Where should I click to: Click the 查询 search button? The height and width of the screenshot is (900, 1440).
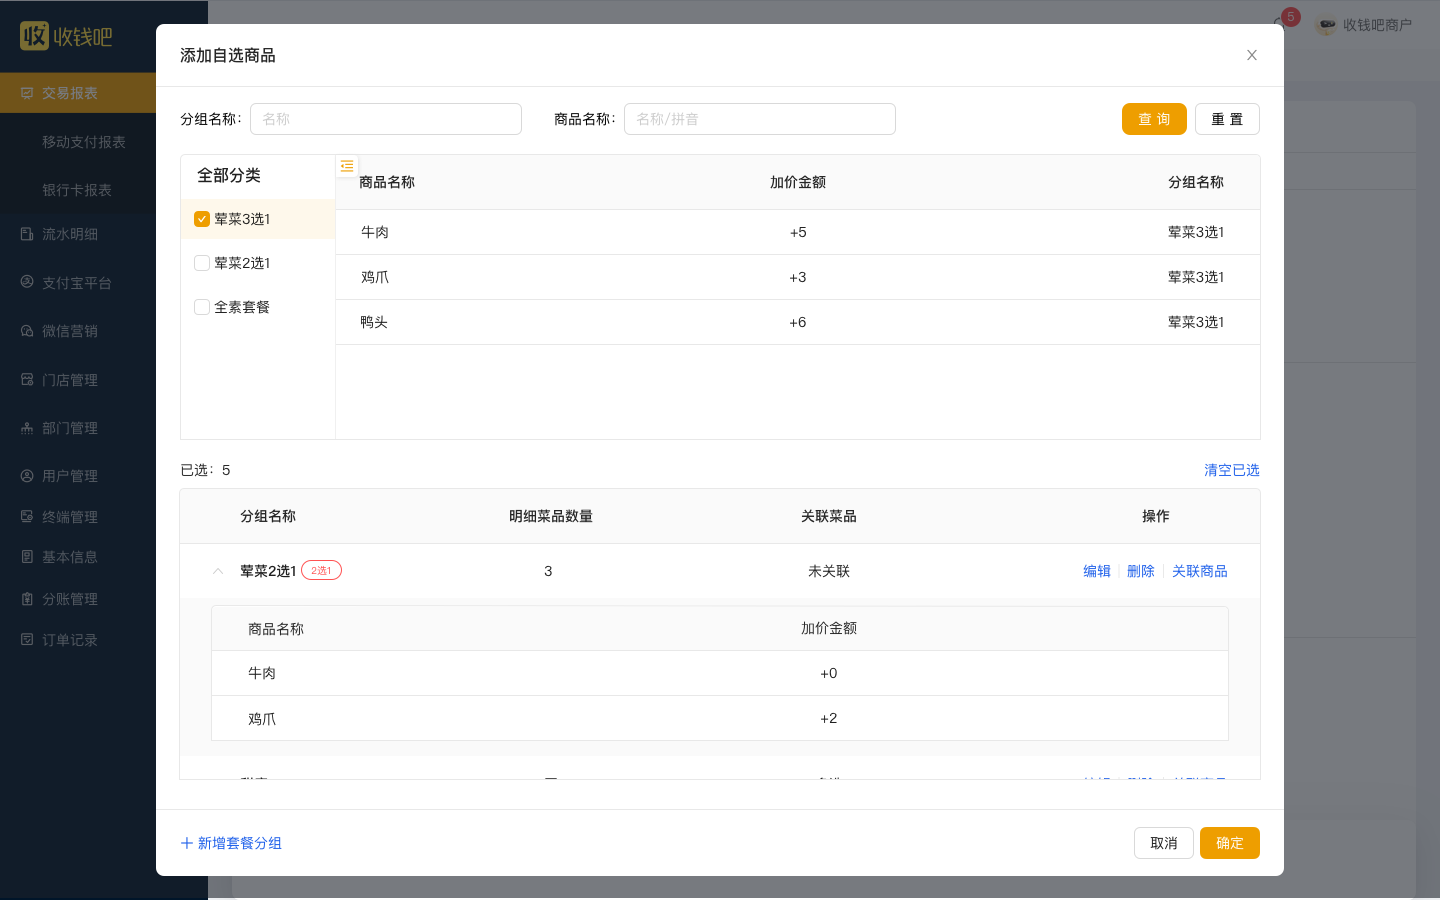tap(1154, 119)
